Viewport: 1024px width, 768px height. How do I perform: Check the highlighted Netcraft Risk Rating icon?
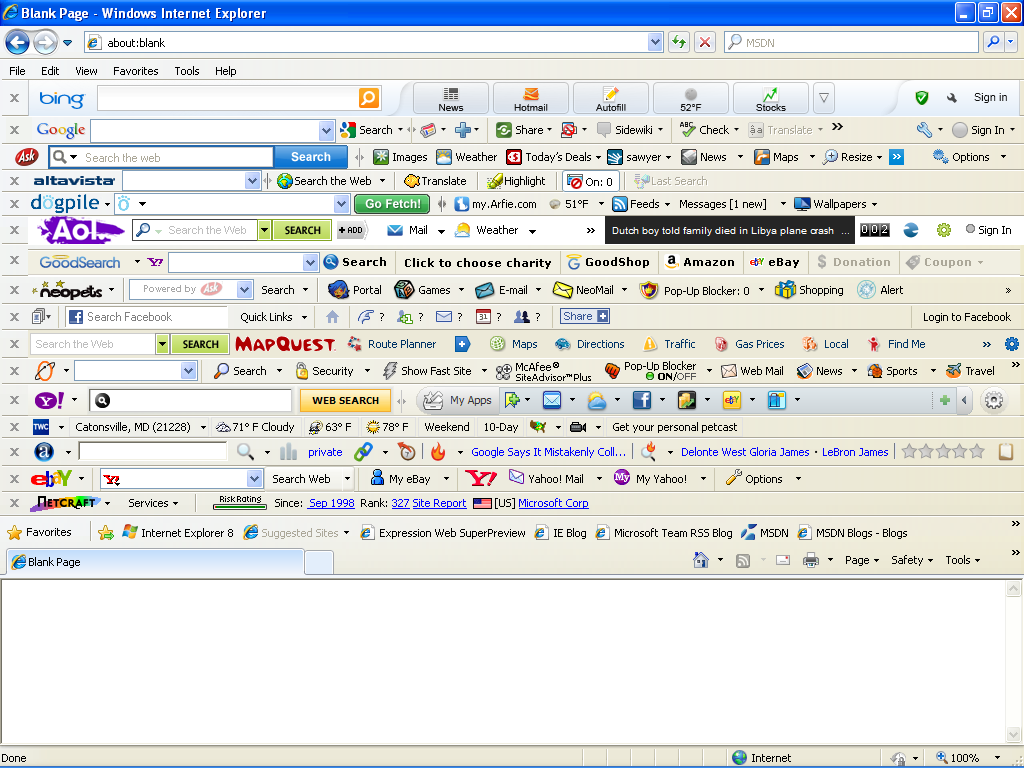[x=239, y=501]
